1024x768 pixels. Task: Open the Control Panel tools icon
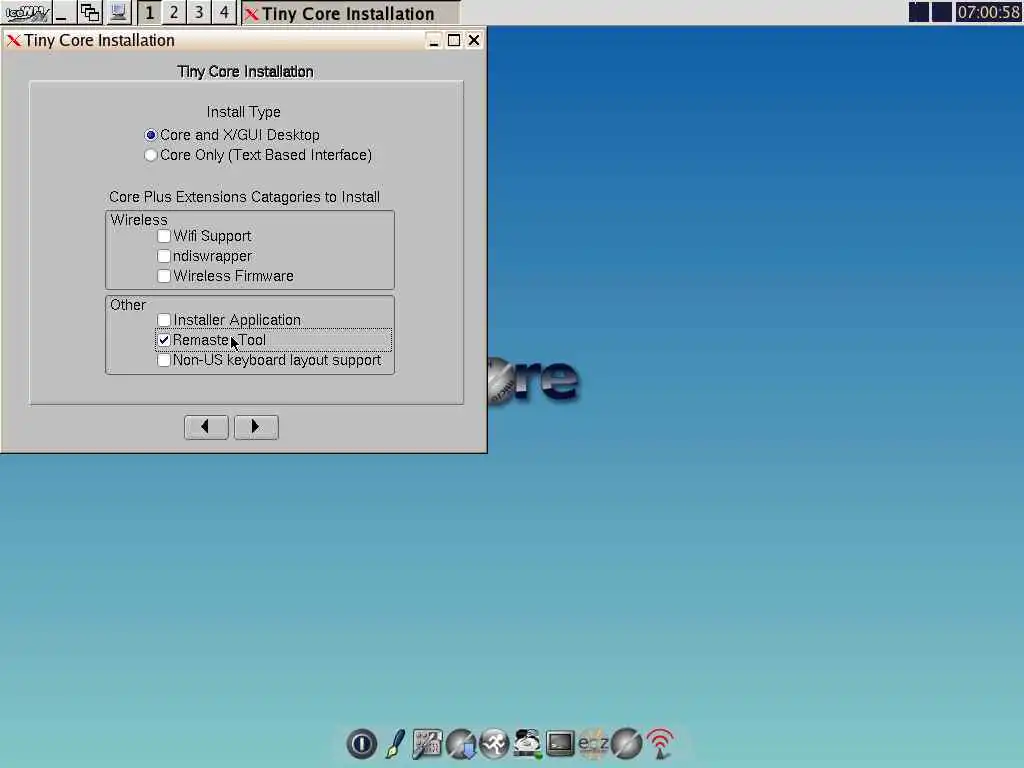(427, 743)
